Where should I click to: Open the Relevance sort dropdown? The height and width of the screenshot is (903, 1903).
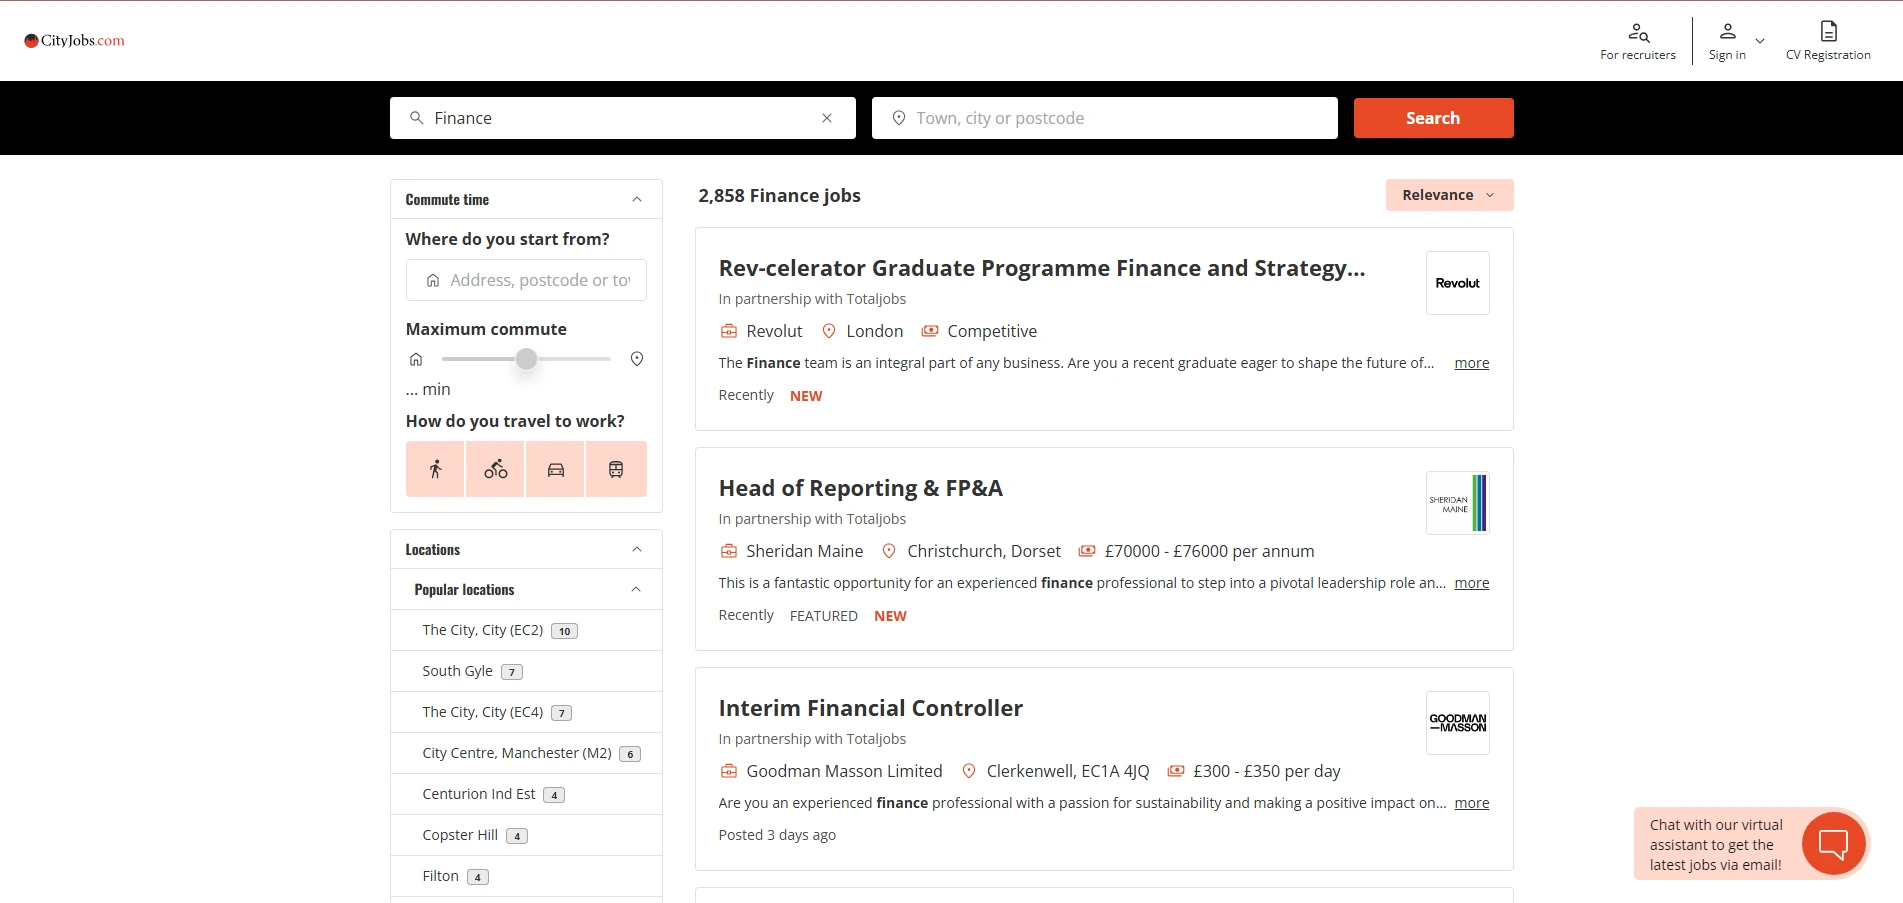pos(1449,195)
